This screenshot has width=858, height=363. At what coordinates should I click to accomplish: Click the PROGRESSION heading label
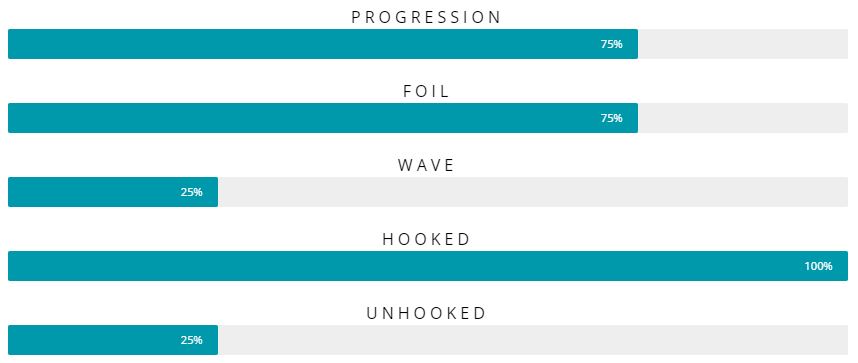coord(426,18)
